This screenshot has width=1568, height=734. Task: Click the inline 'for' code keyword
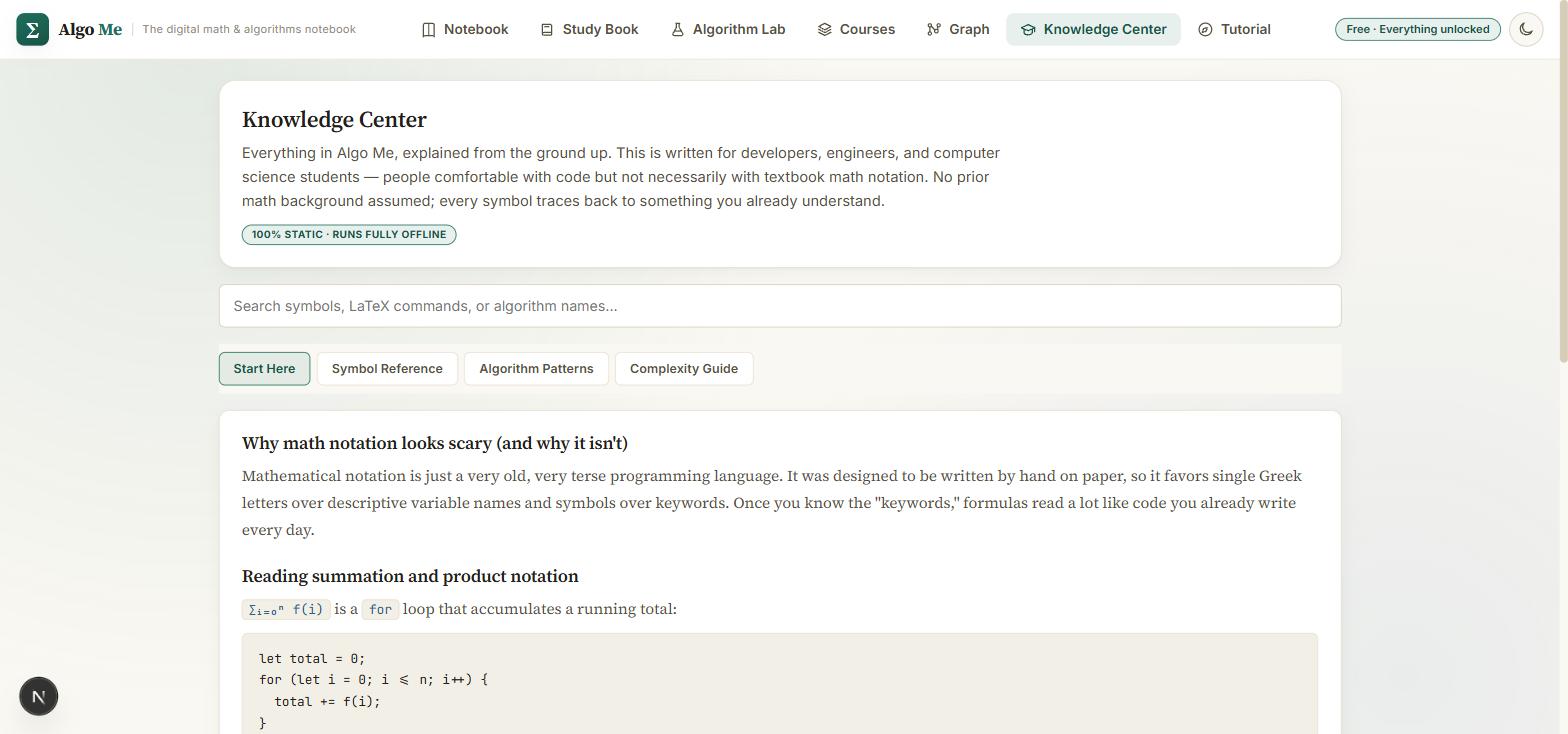(x=380, y=609)
